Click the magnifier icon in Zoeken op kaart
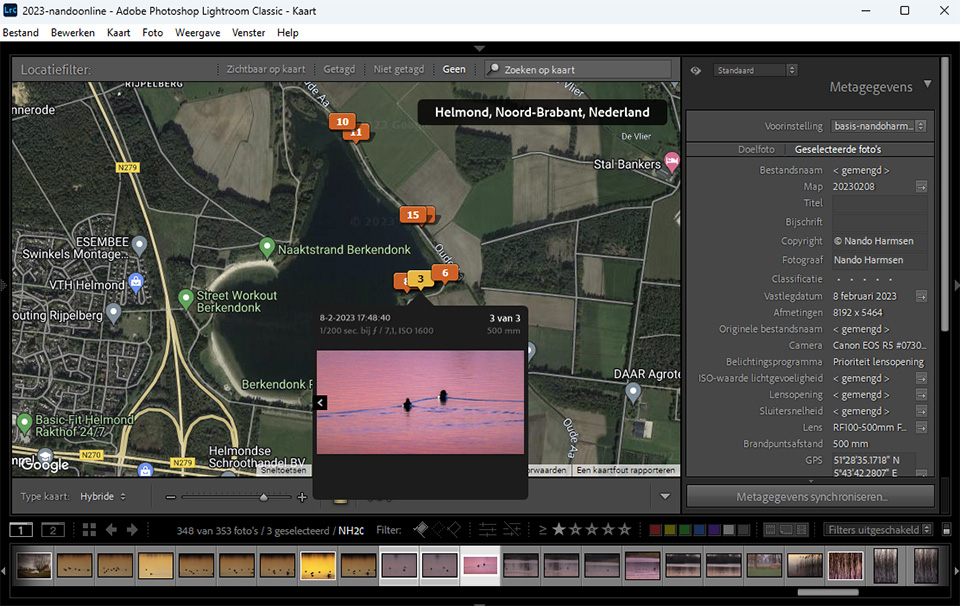The width and height of the screenshot is (960, 606). click(493, 69)
